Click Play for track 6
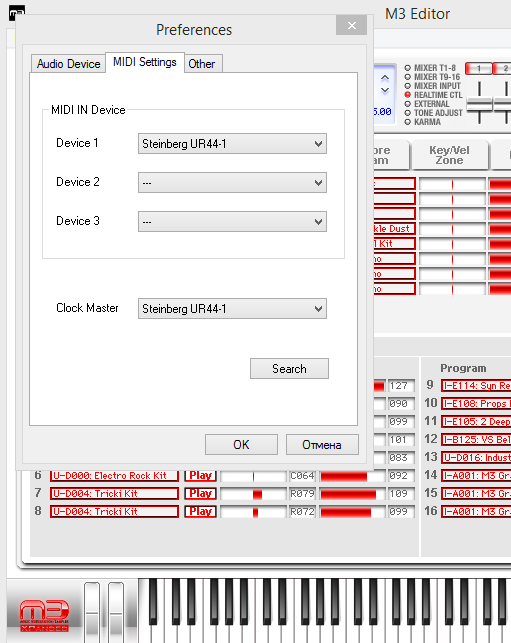This screenshot has width=511, height=643. click(x=200, y=476)
